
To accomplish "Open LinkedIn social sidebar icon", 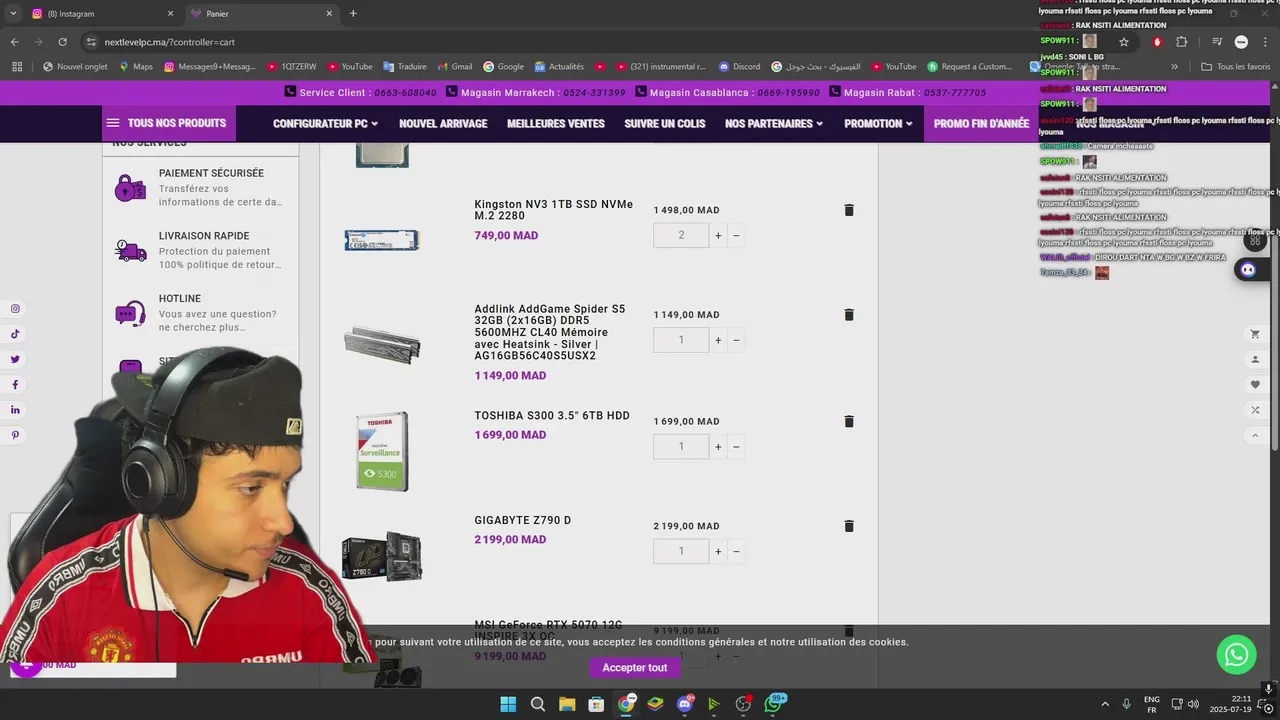I will (x=15, y=410).
